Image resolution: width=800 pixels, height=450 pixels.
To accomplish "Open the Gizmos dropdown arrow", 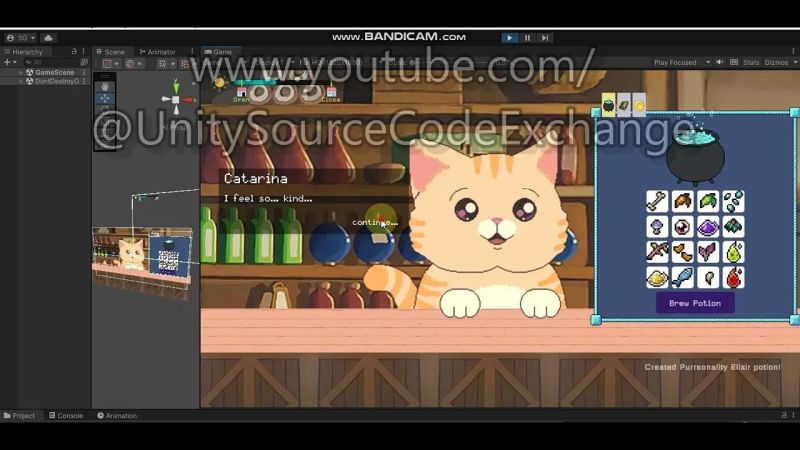I will tap(795, 62).
